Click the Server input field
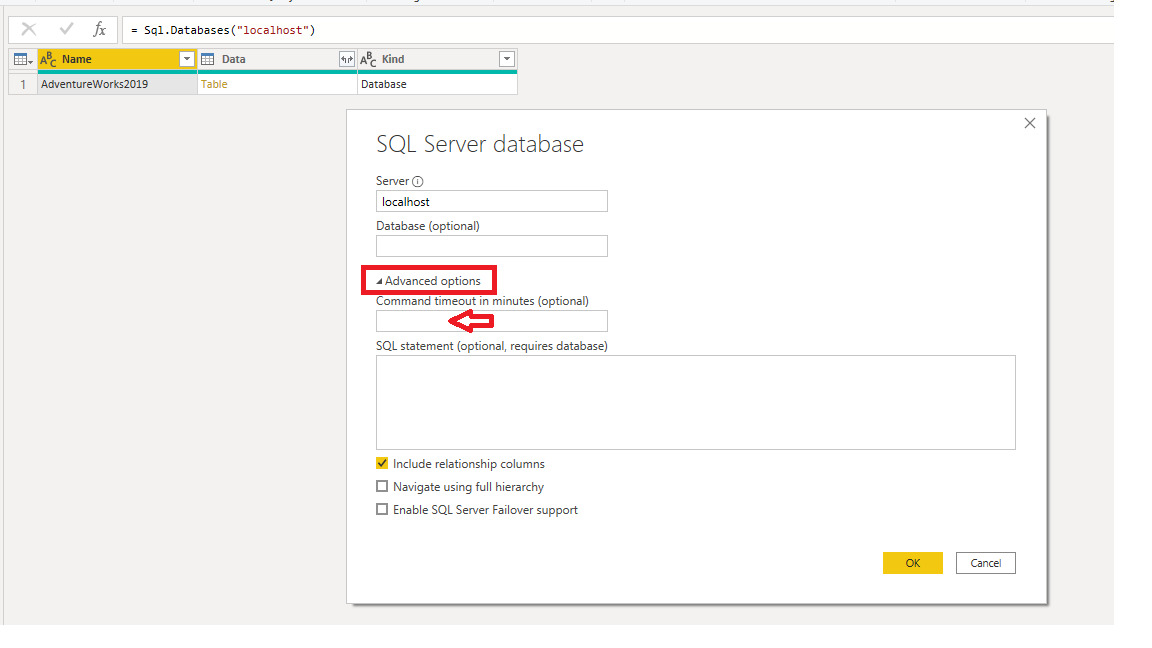1152x648 pixels. coord(492,201)
